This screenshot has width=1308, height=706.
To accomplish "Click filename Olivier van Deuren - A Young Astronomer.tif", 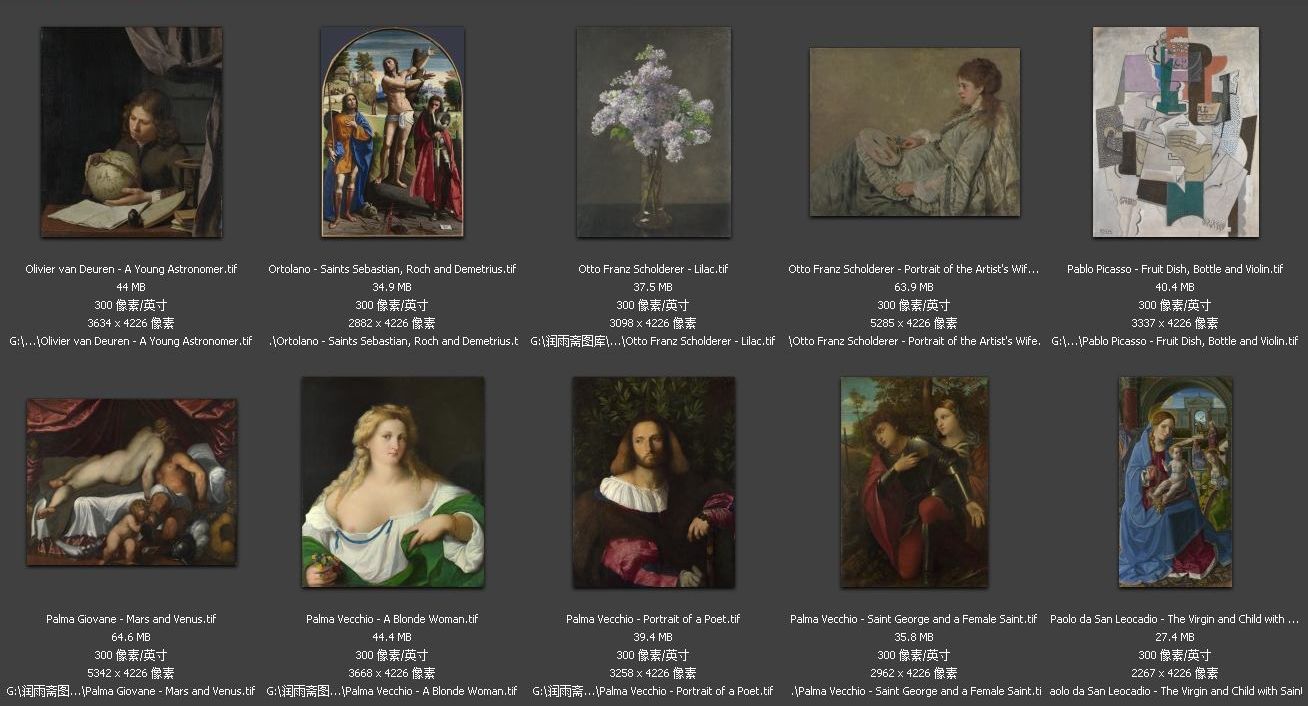I will pos(131,269).
